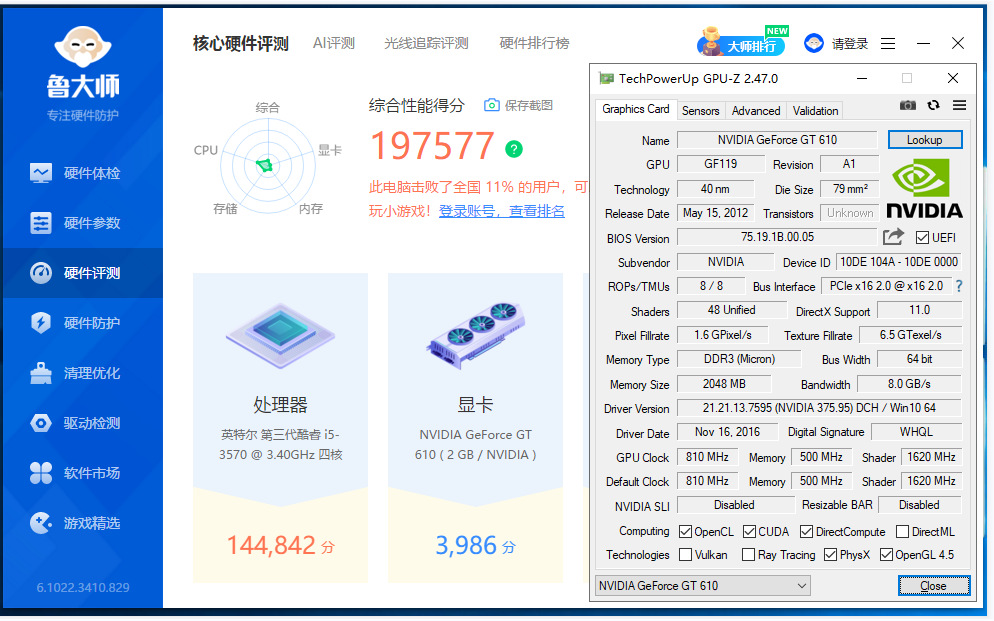Open the GPU-Z hamburger menu
994x621 pixels.
click(959, 106)
